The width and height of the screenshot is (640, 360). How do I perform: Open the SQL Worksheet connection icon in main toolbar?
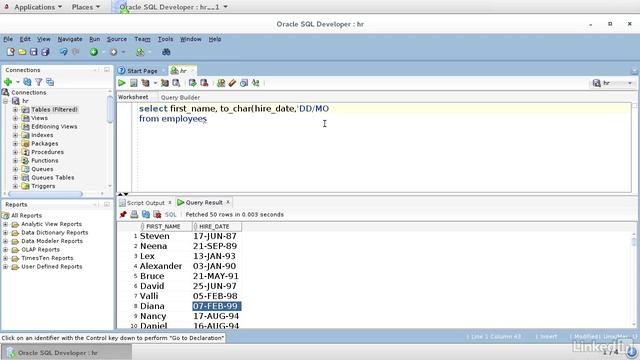(x=140, y=52)
